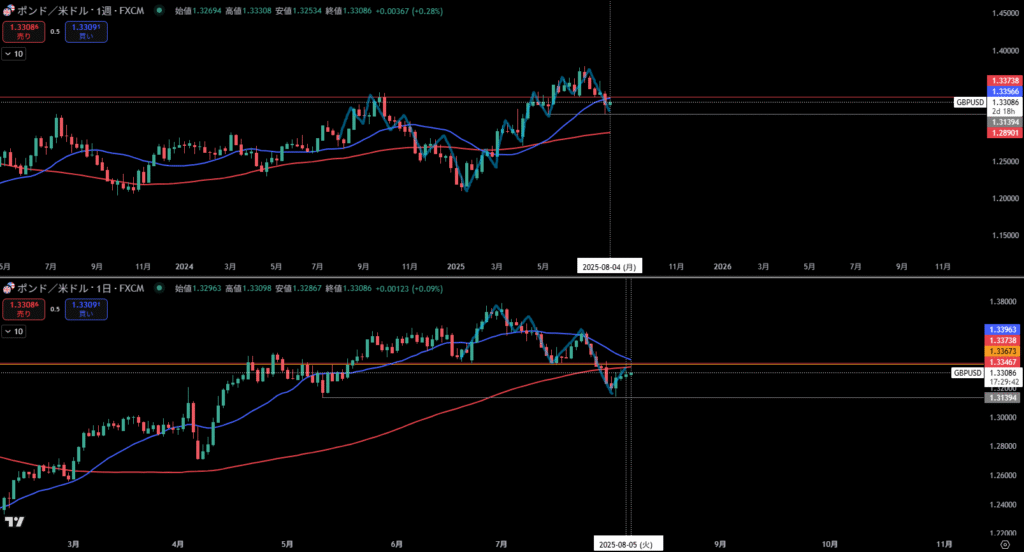This screenshot has width=1024, height=552.
Task: Expand indicator legend in daily chart
Action: click(14, 332)
